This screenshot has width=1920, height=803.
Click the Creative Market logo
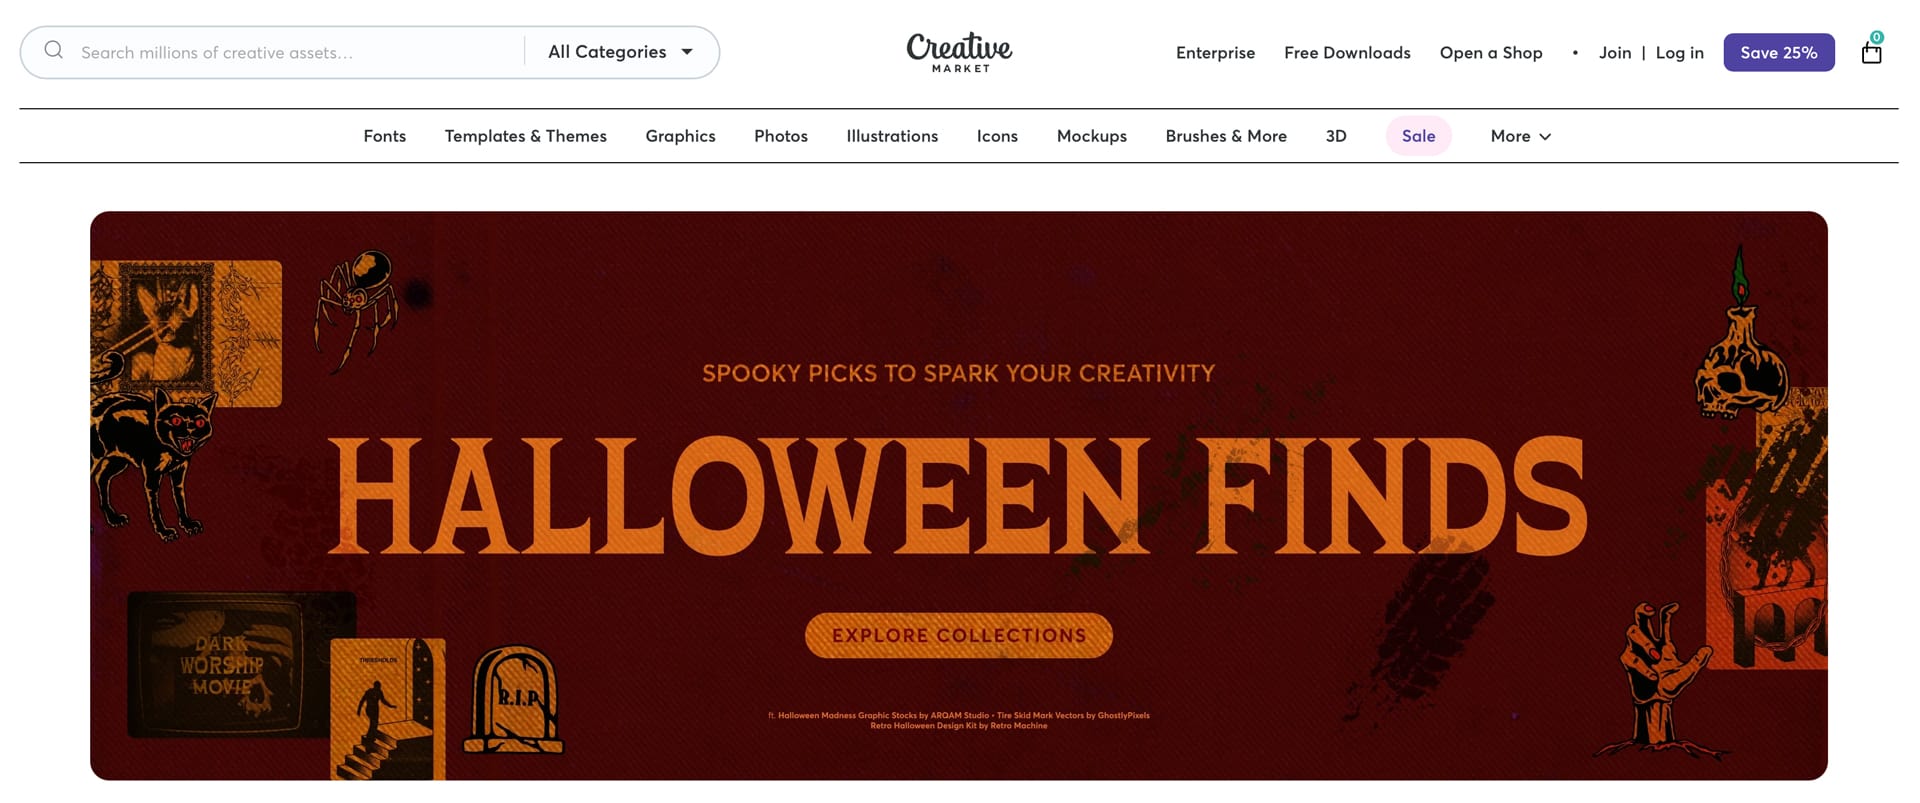point(958,52)
